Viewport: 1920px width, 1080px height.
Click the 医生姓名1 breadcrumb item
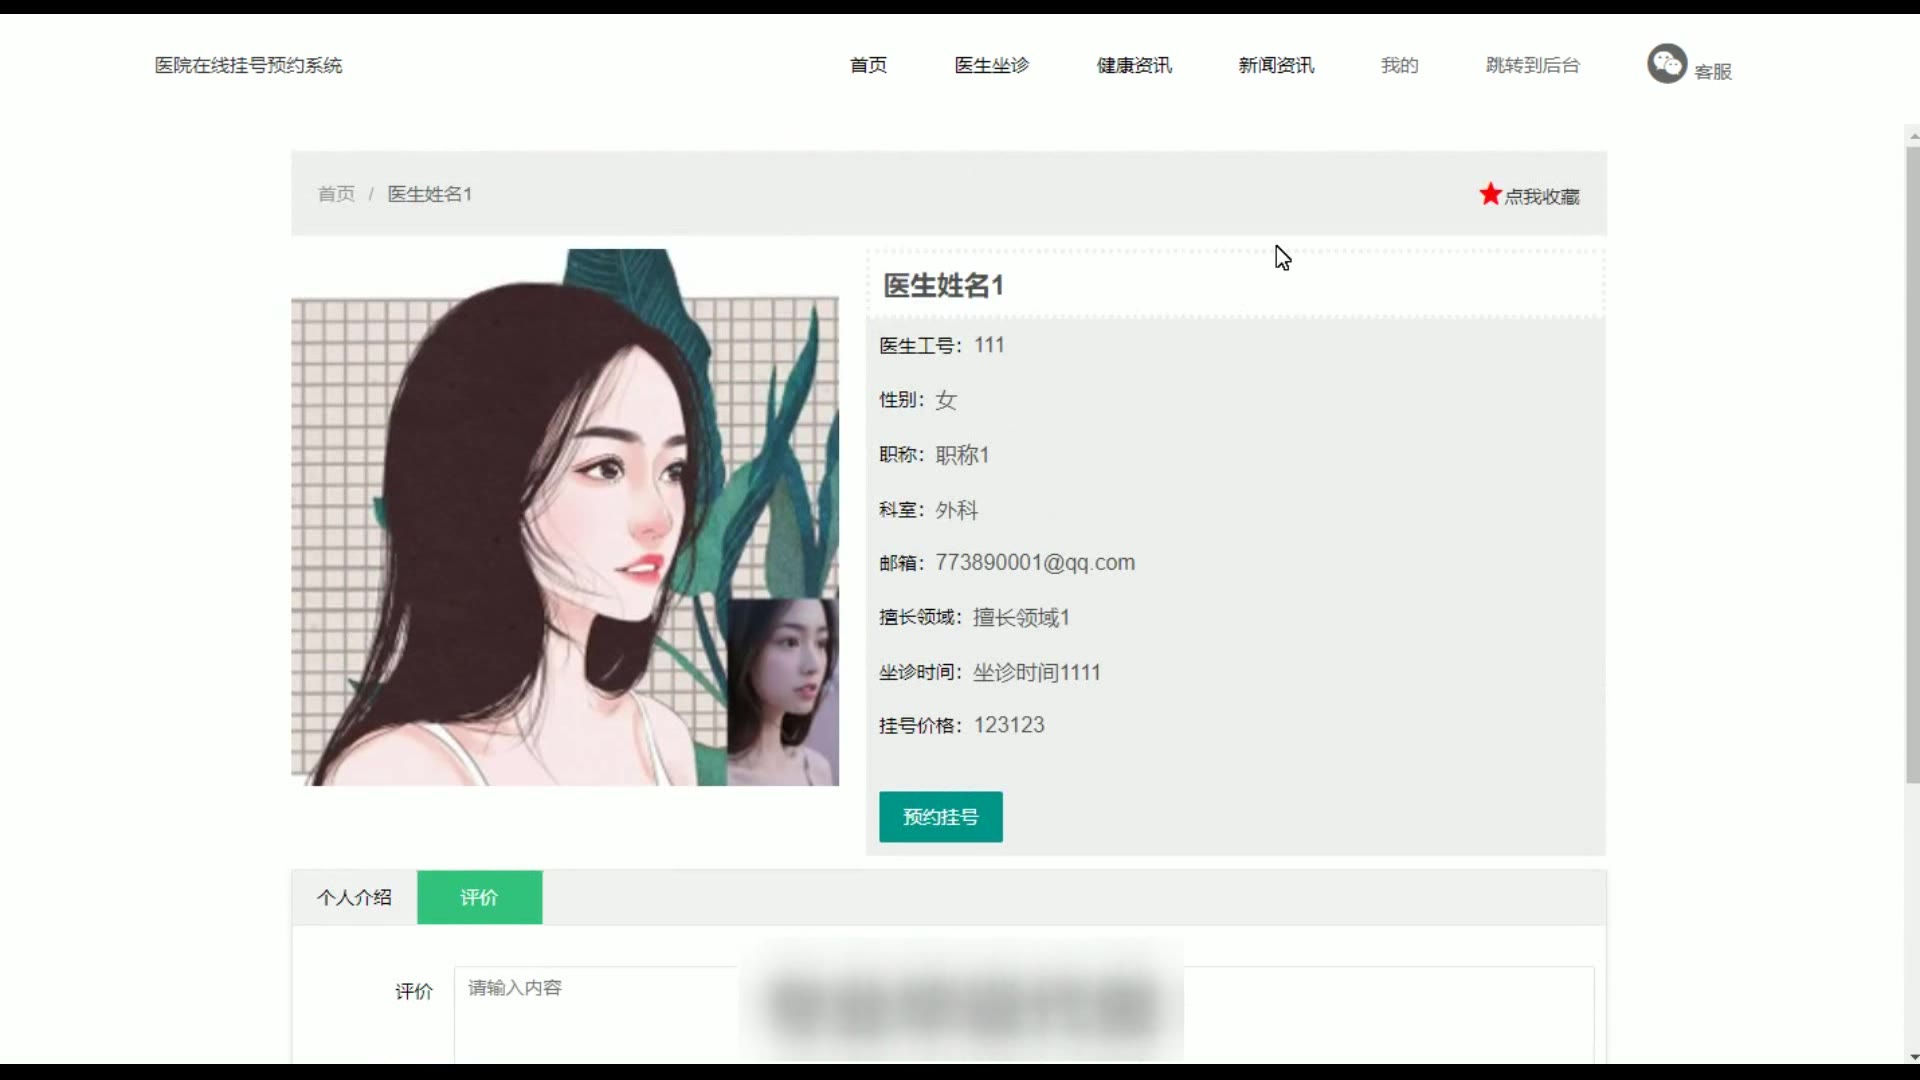429,194
